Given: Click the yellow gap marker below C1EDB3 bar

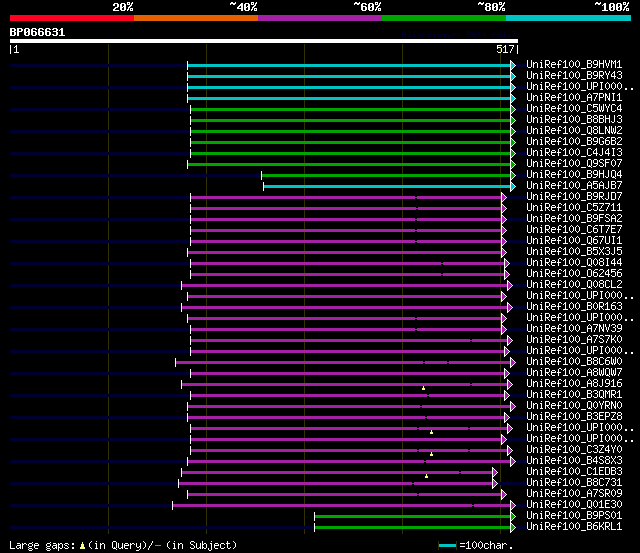Looking at the screenshot, I should click(x=426, y=476).
